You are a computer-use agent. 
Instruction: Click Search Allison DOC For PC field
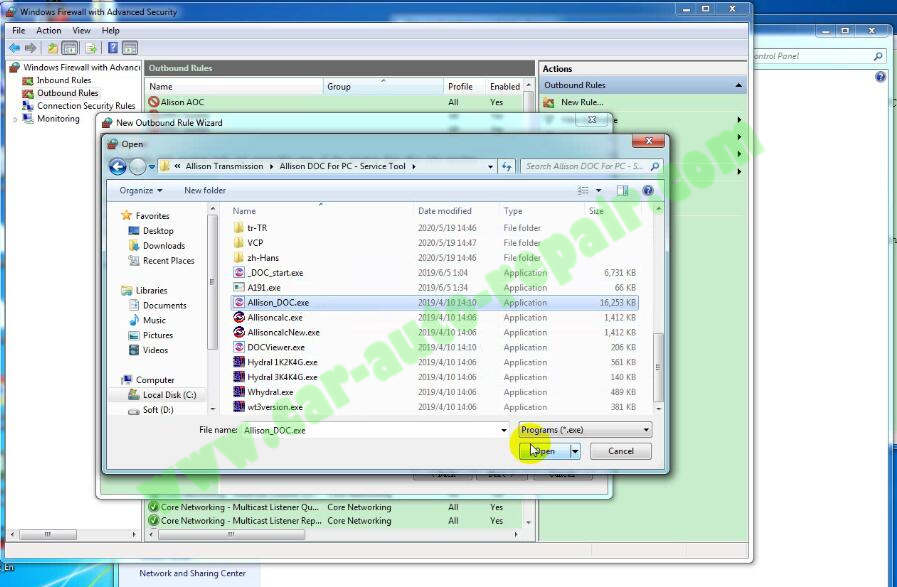[585, 166]
